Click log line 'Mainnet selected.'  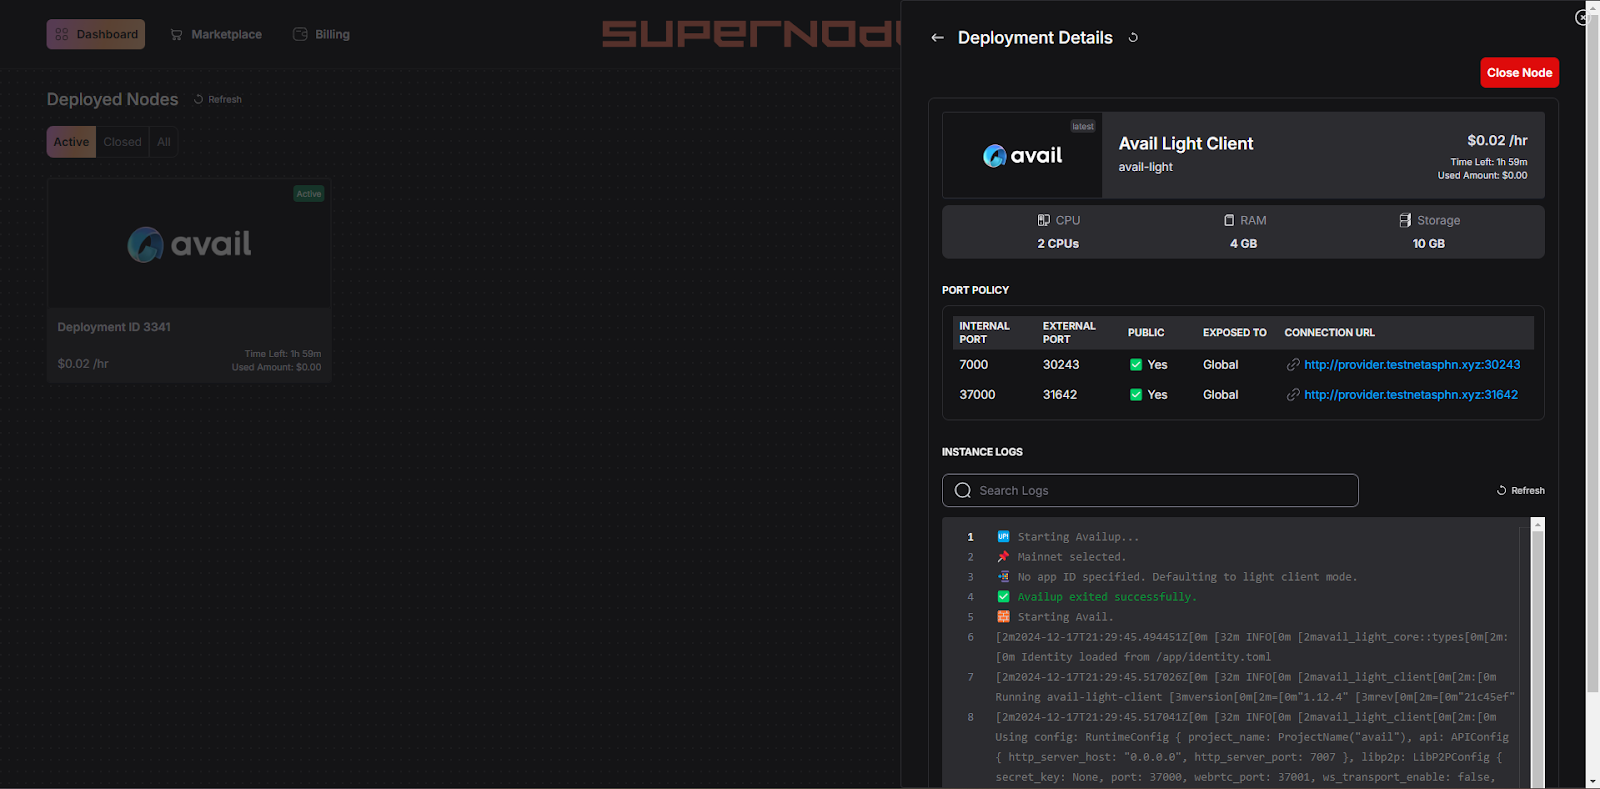click(1071, 557)
